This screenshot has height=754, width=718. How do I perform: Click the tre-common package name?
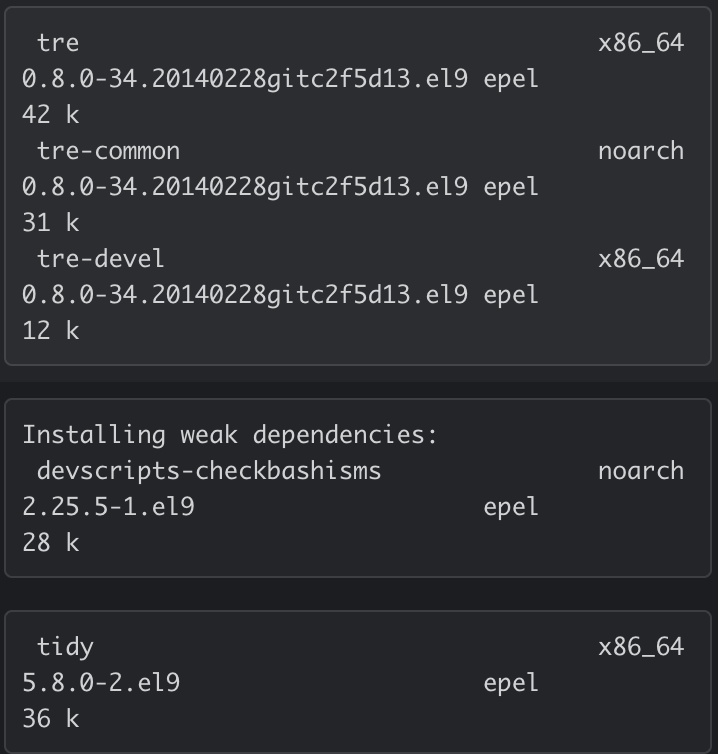108,151
